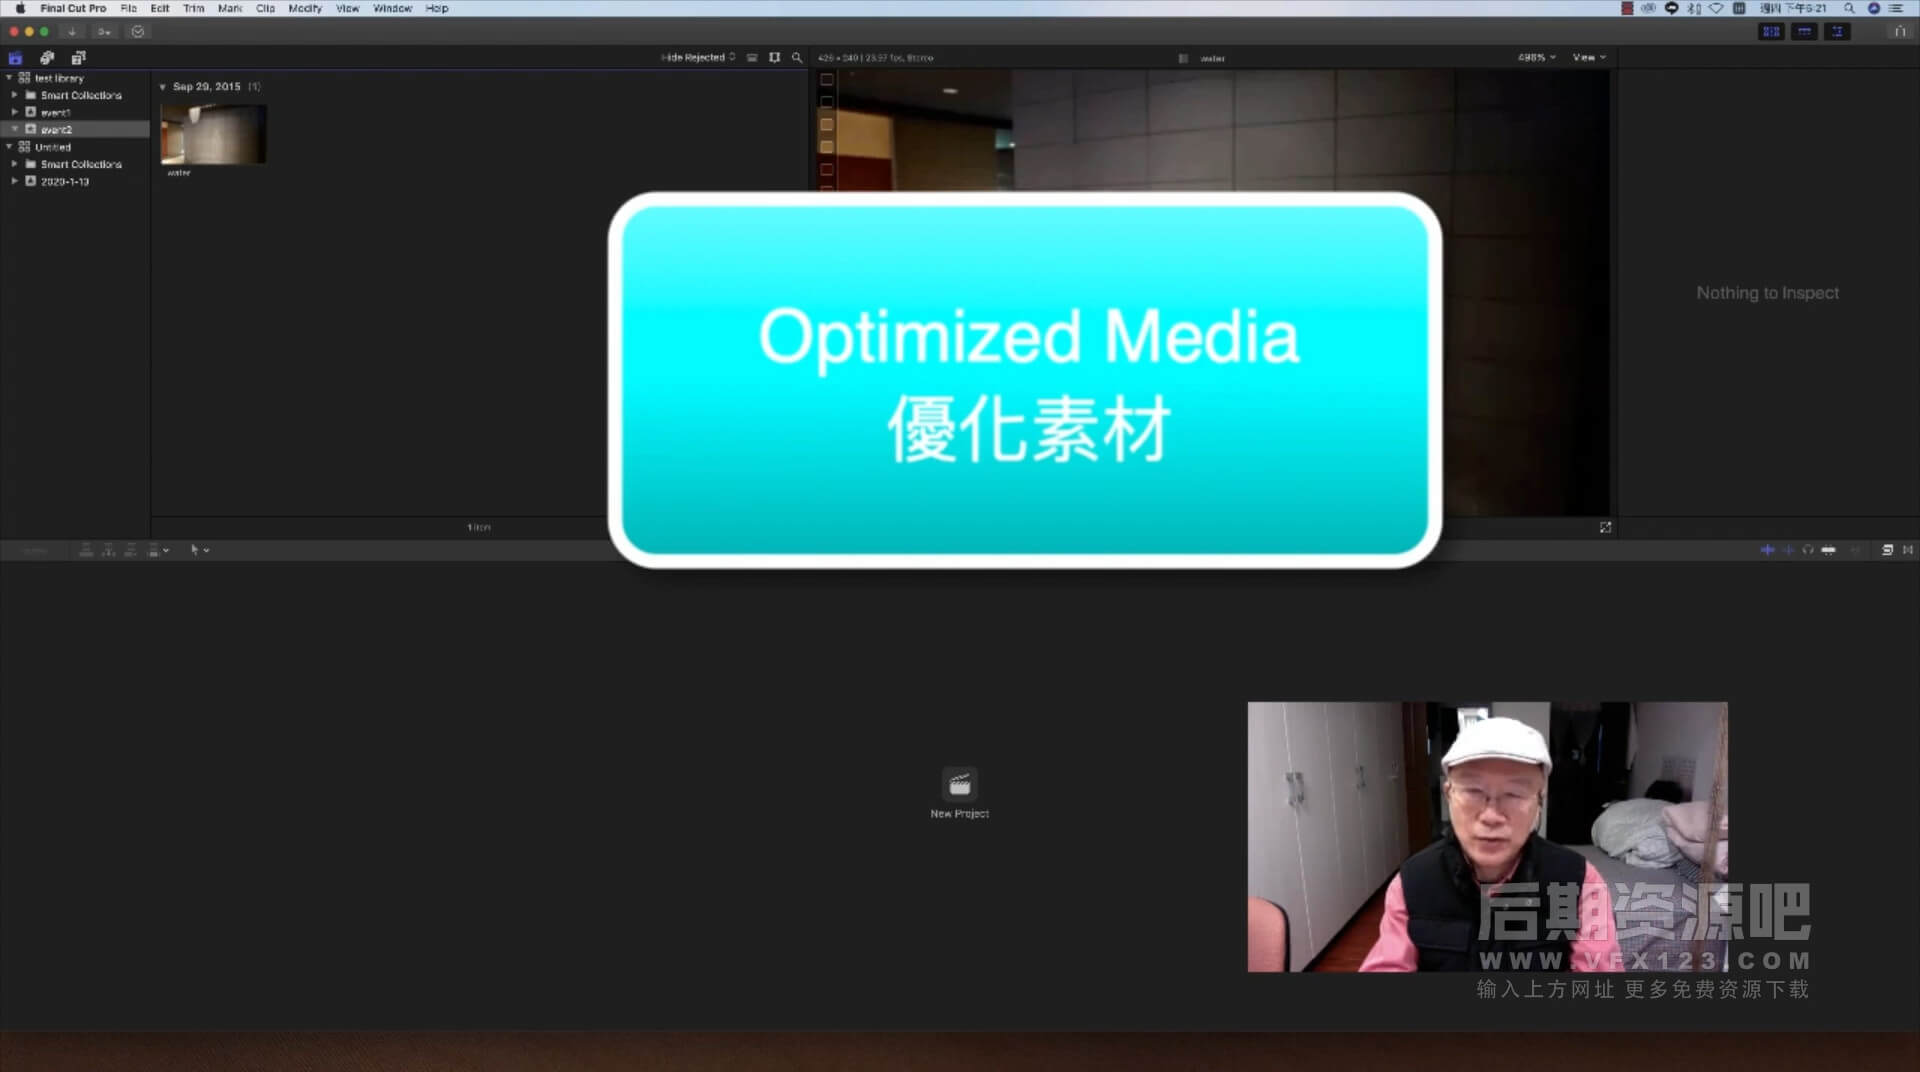The width and height of the screenshot is (1920, 1072).
Task: Show the Effects browser icon
Action: coord(1887,550)
